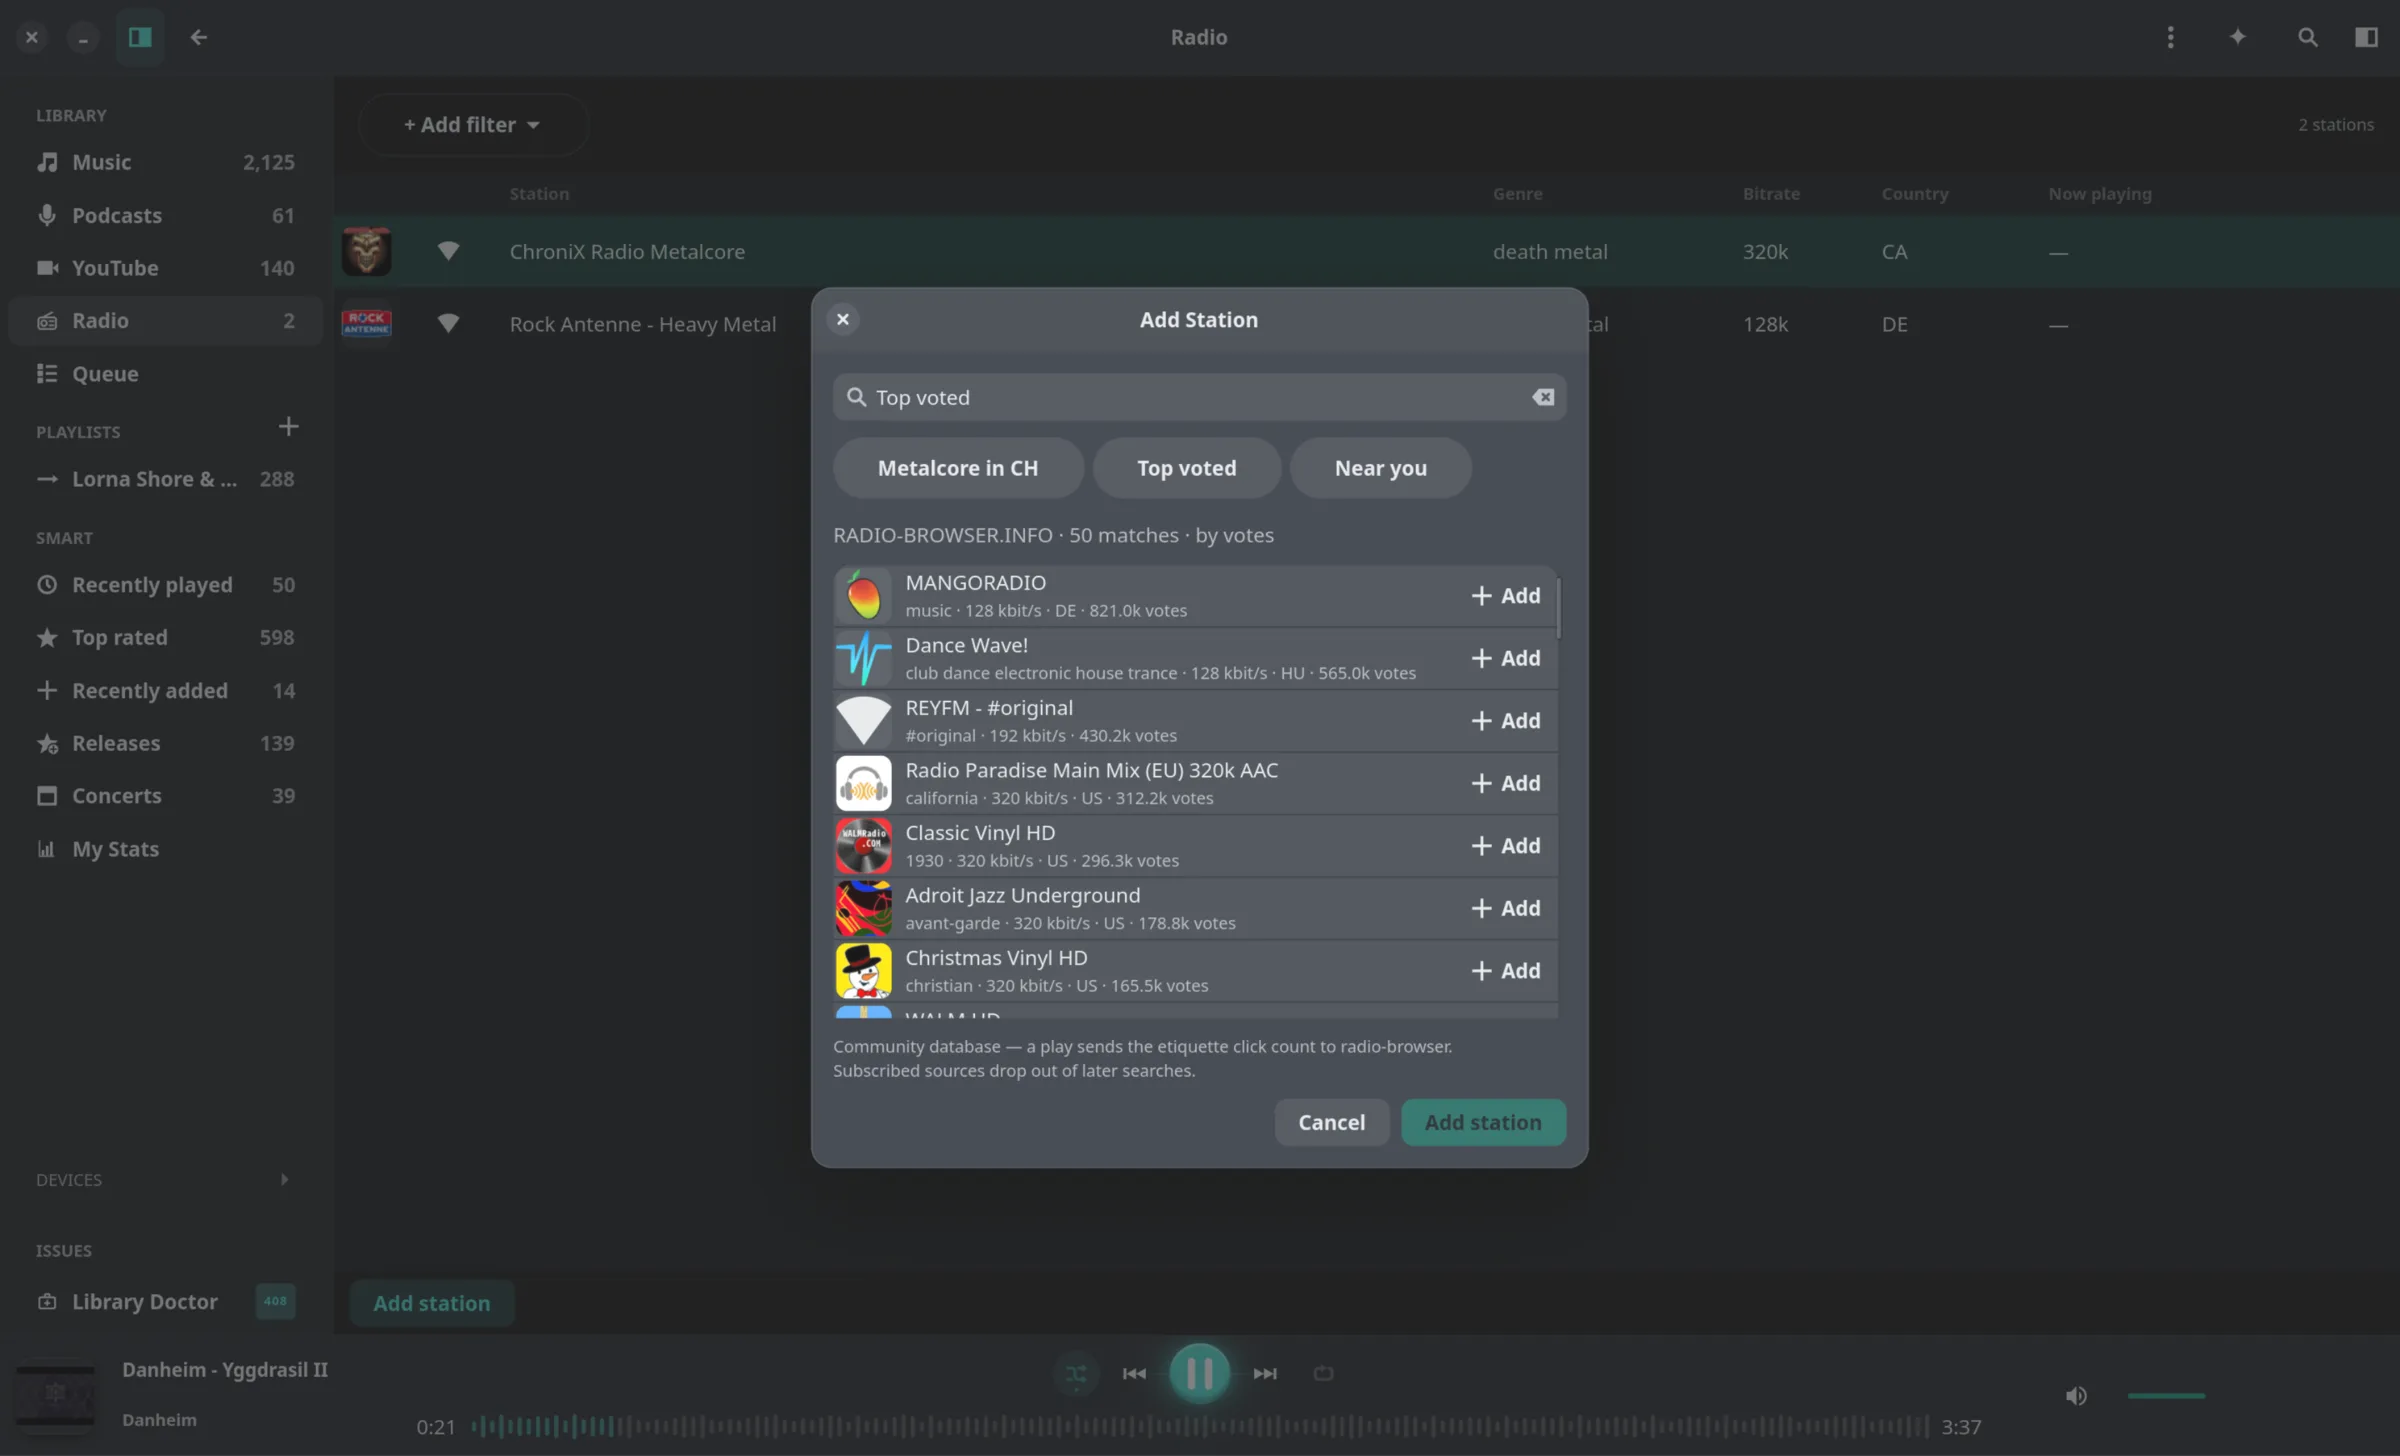The image size is (2400, 1456).
Task: Adjust the volume slider
Action: [x=2166, y=1396]
